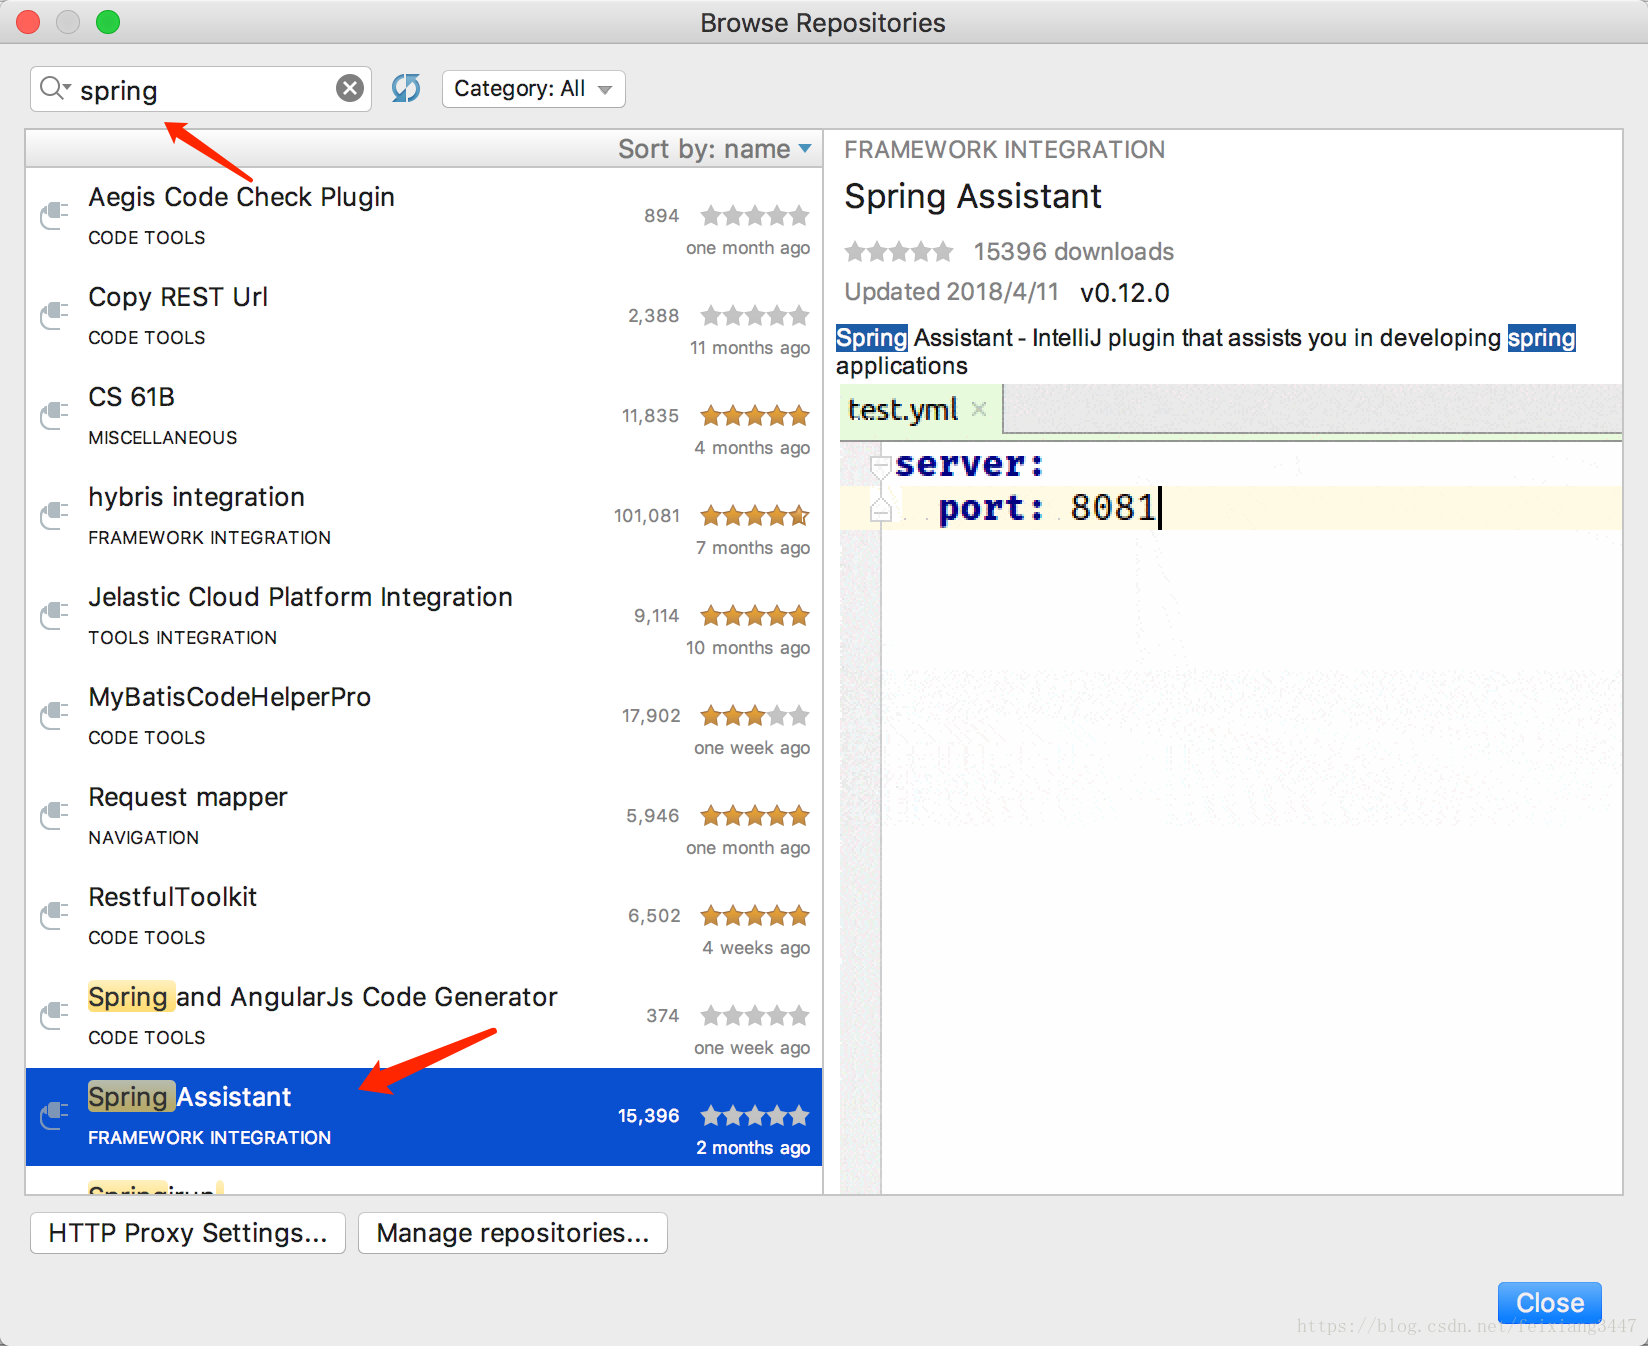Screen dimensions: 1648x1346
Task: Click NAVIGATION category under Request mapper
Action: pyautogui.click(x=144, y=838)
